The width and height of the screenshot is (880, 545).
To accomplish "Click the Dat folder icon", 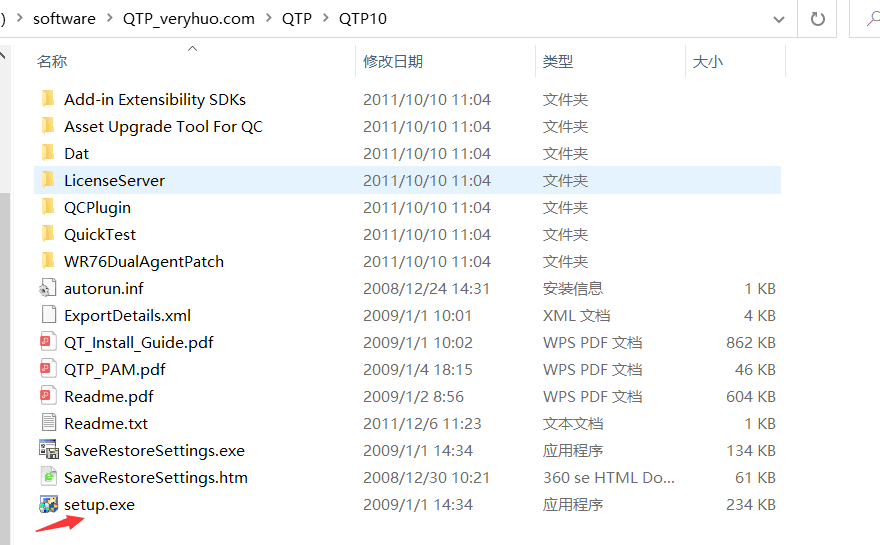I will pos(48,153).
